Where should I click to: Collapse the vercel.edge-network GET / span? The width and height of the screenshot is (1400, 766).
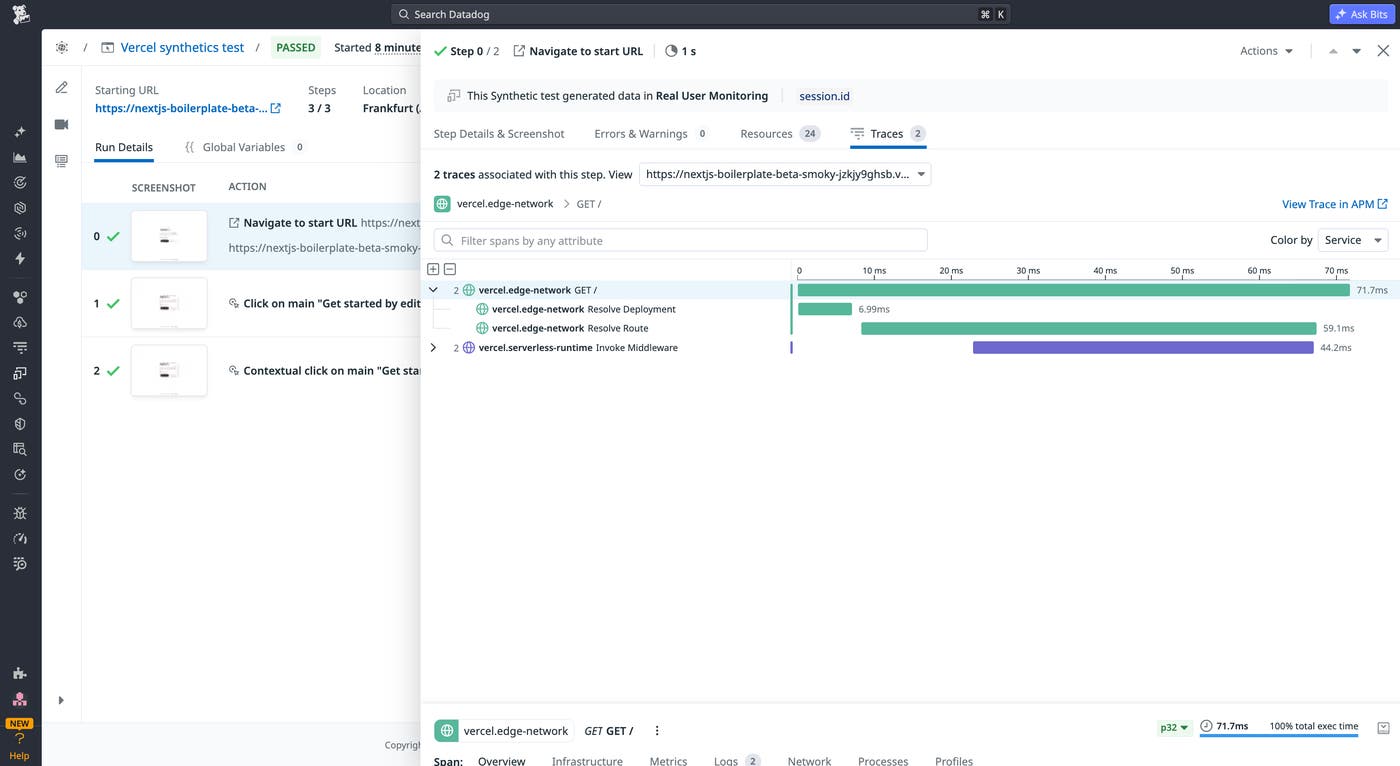click(433, 290)
